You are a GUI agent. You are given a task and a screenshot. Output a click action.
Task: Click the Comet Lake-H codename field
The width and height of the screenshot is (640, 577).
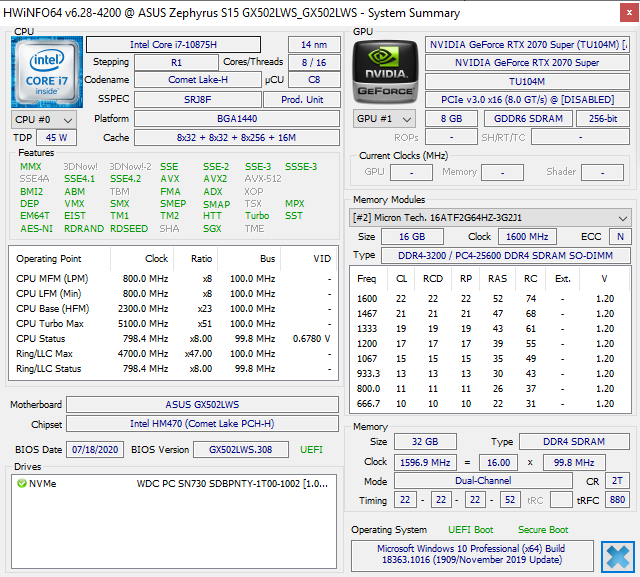coord(198,80)
